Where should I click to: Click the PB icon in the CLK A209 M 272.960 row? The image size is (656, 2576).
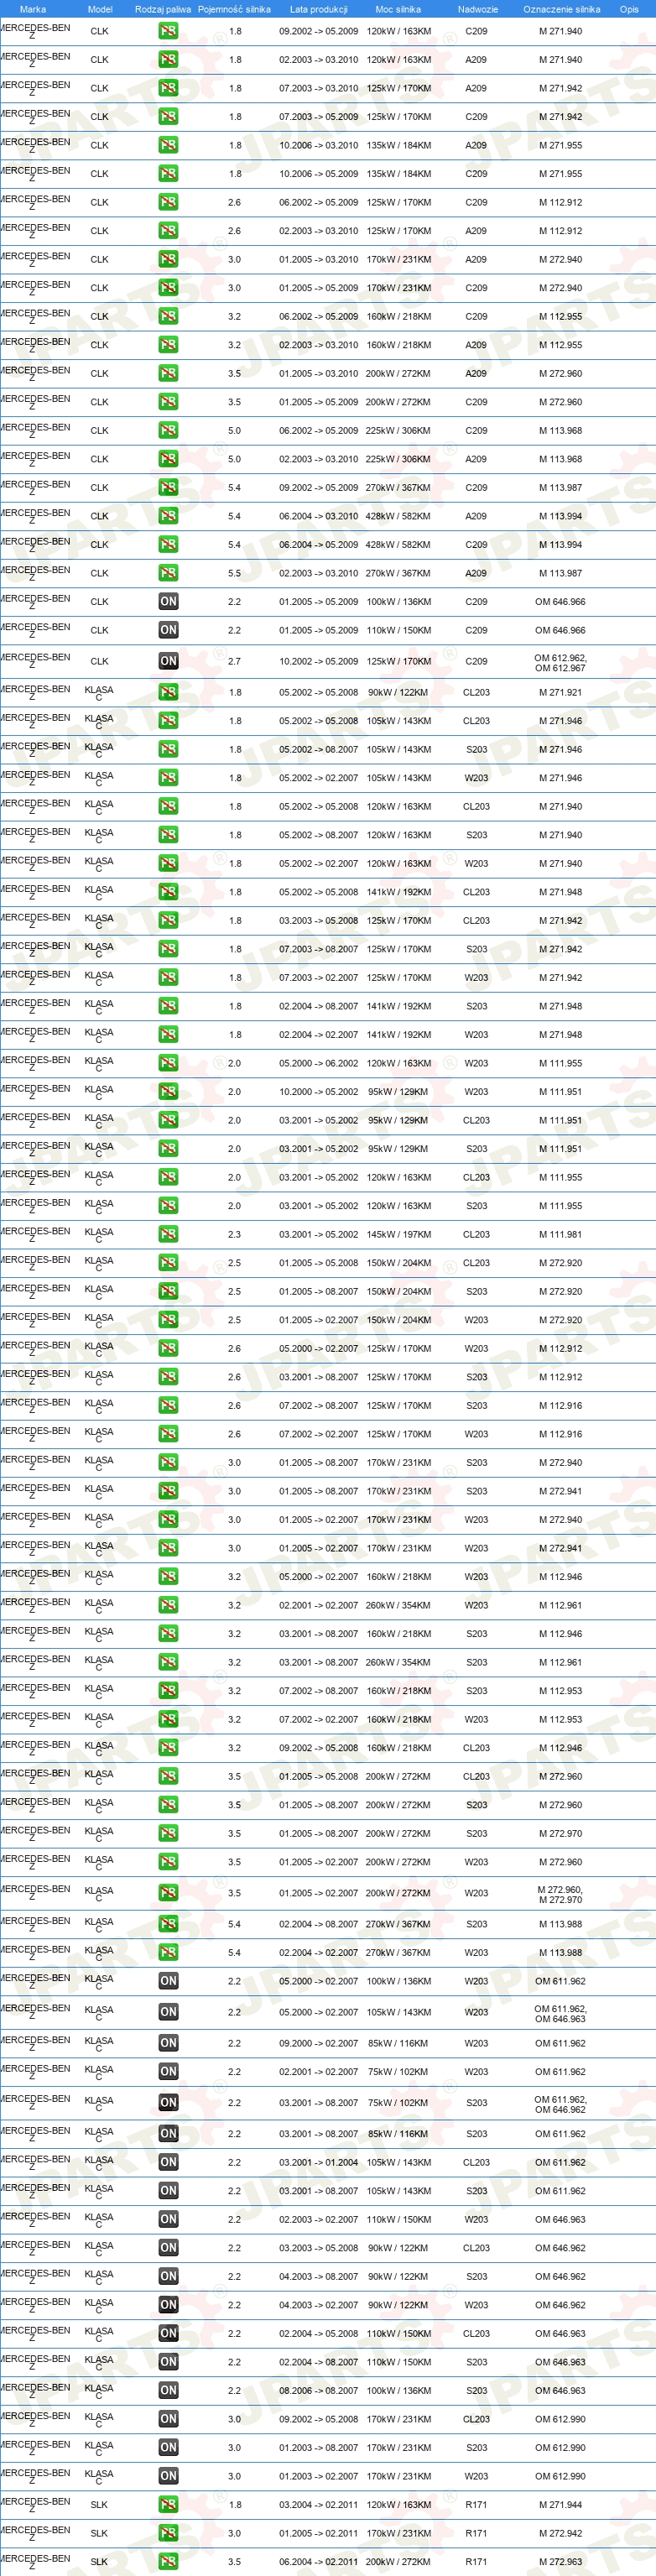click(168, 374)
